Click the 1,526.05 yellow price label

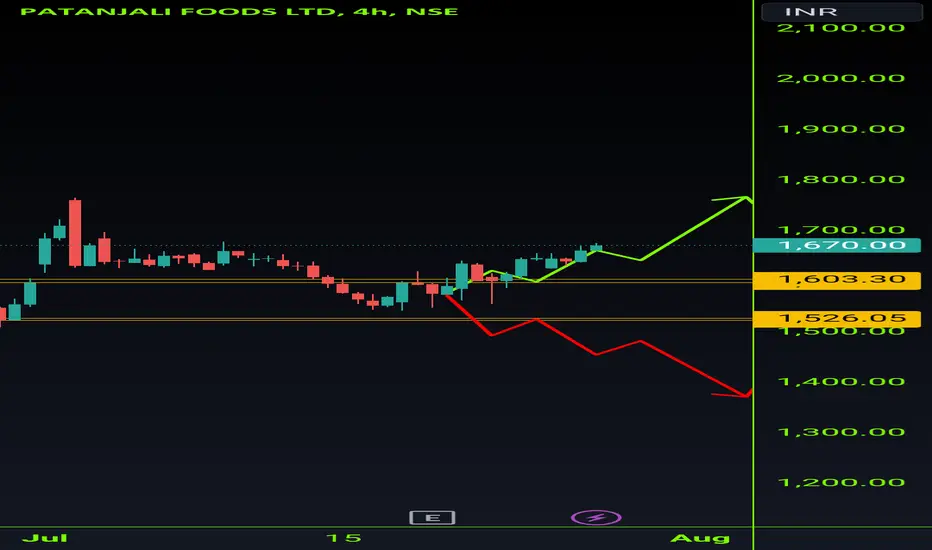point(837,318)
